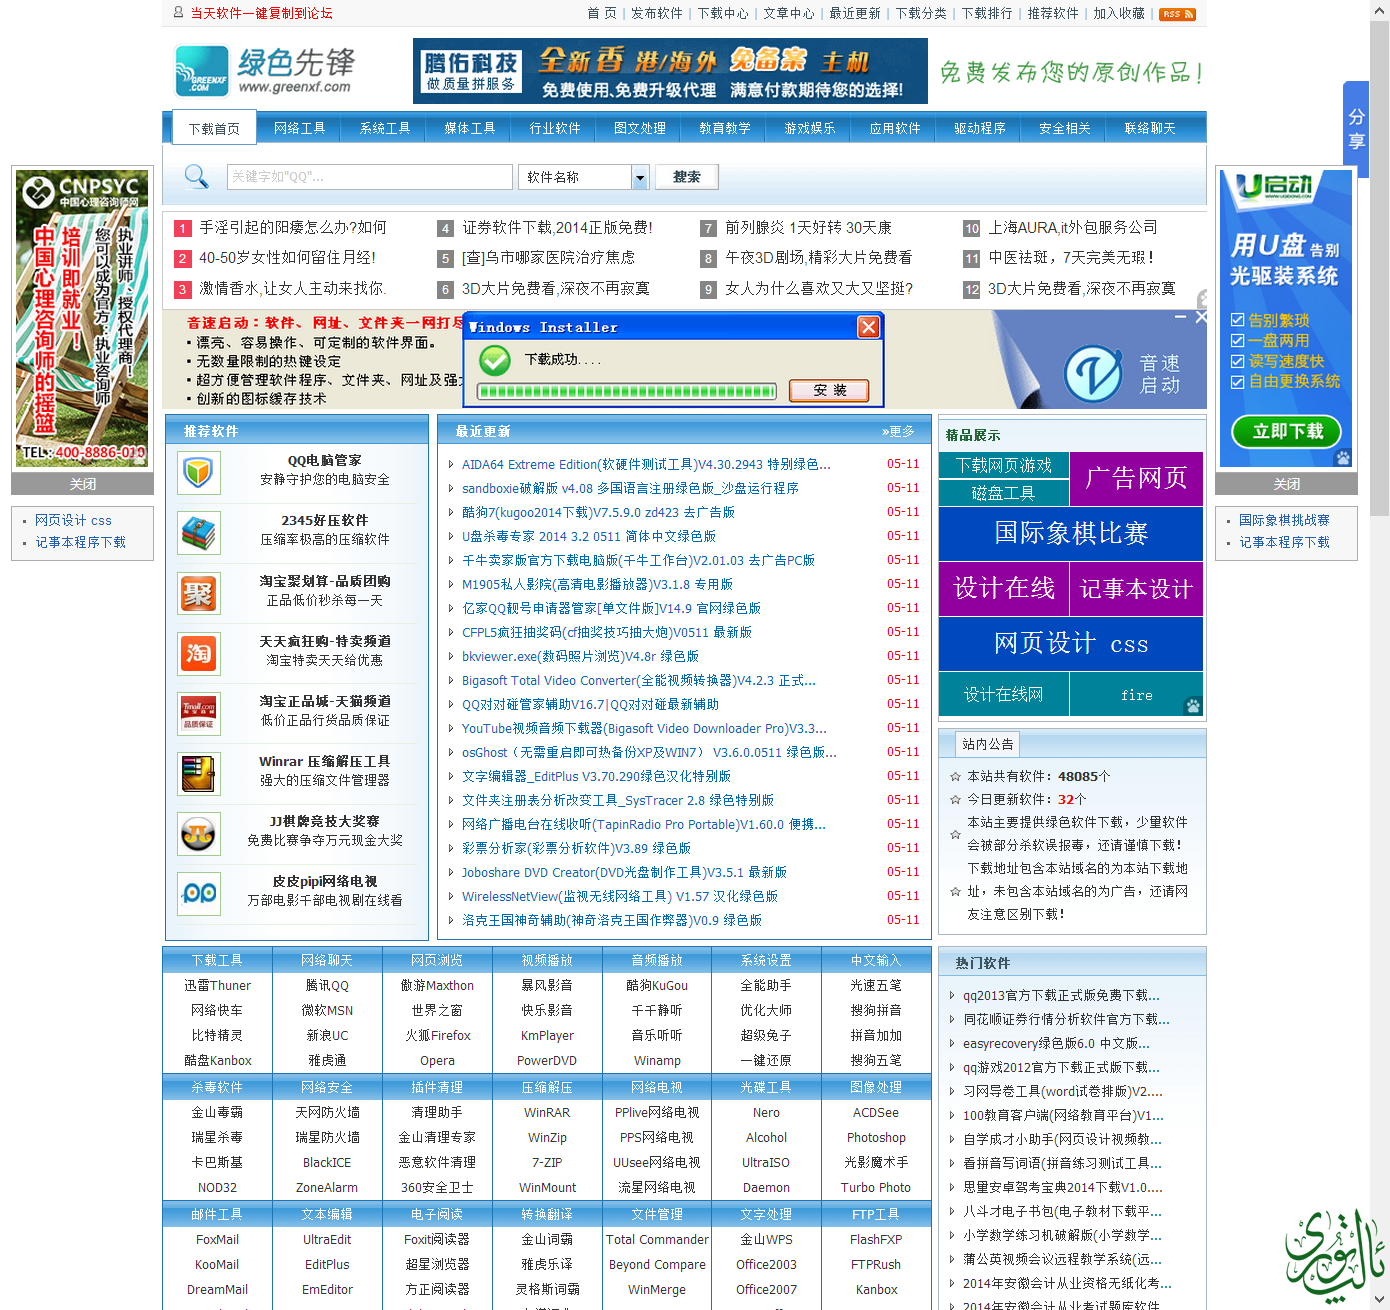
Task: Click blue 国际象棋比赛 tile
Action: tap(1070, 534)
